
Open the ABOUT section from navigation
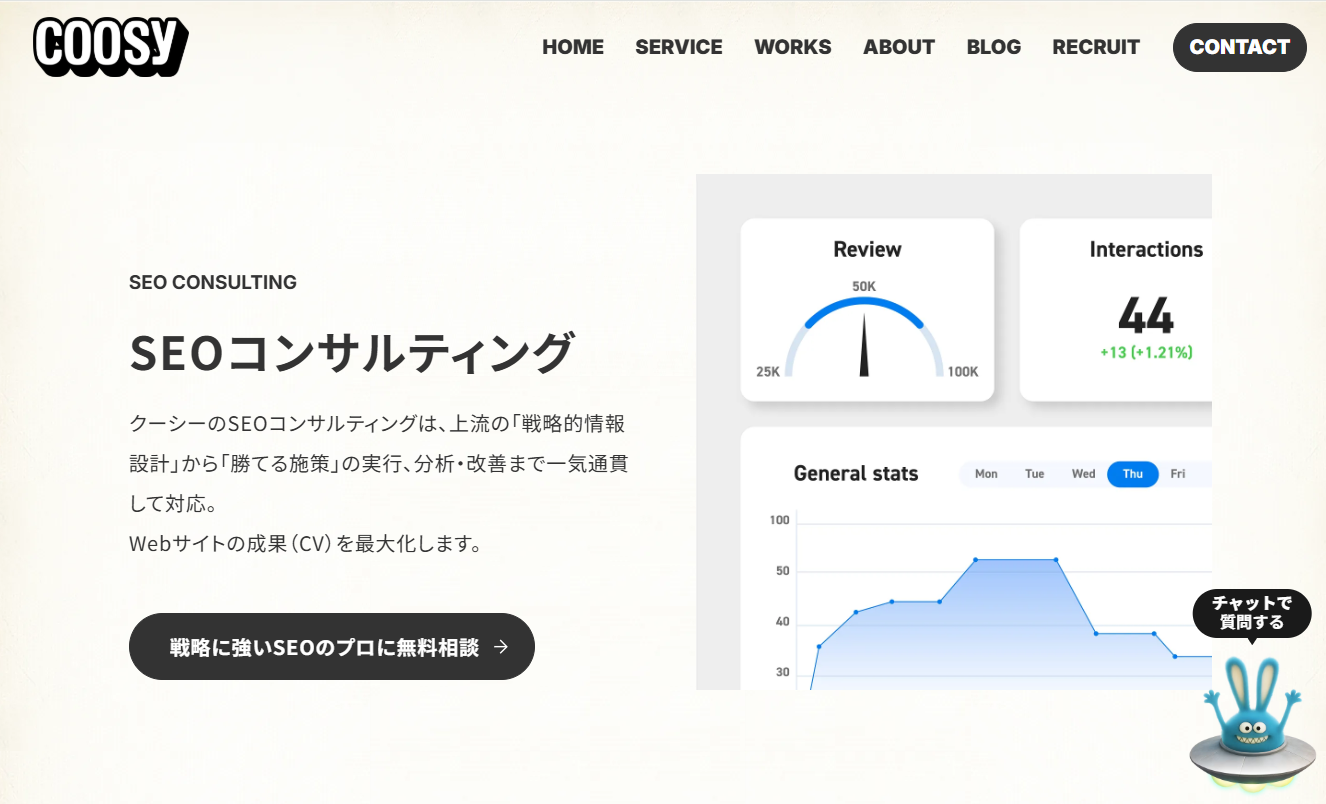point(898,46)
